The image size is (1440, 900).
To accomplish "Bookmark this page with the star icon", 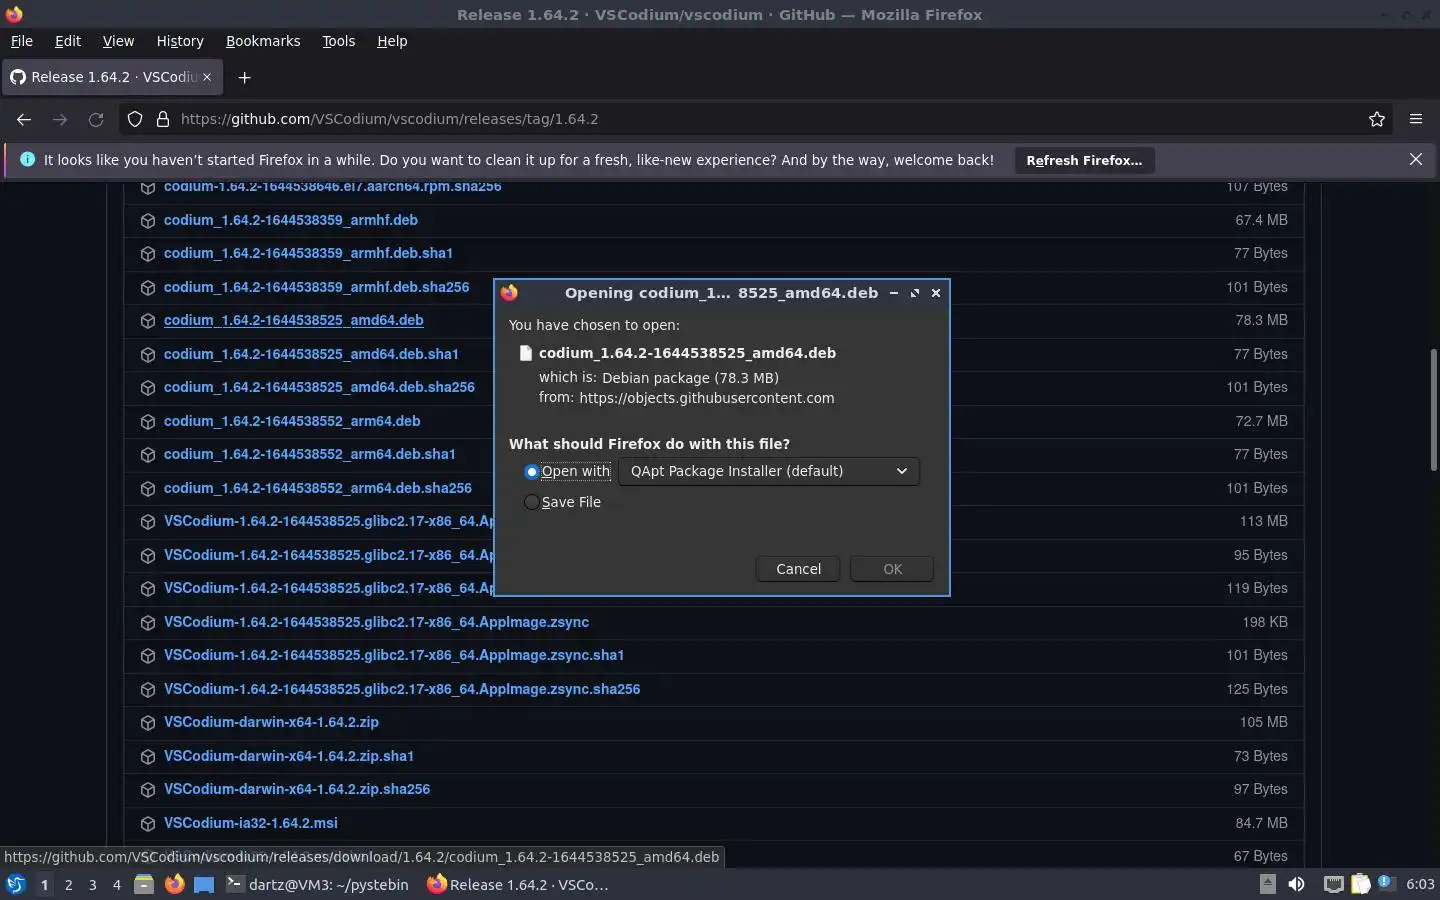I will coord(1377,119).
